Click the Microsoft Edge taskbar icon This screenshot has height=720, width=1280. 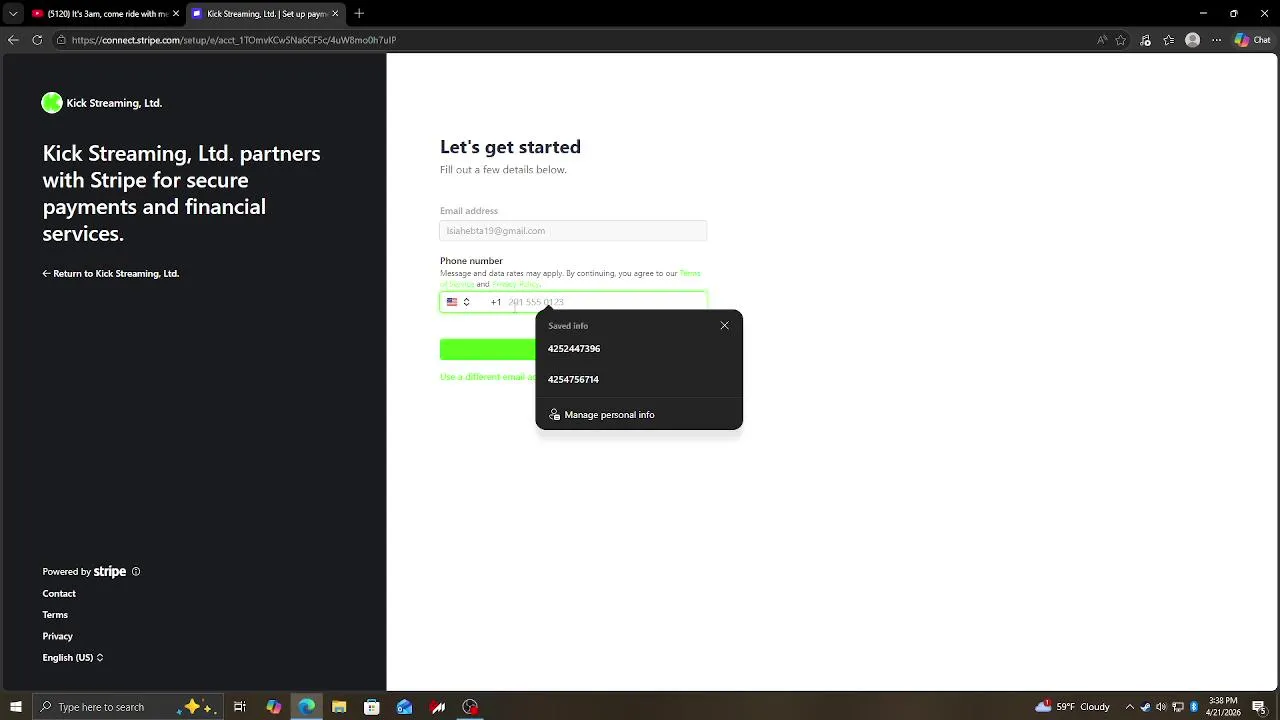[306, 707]
